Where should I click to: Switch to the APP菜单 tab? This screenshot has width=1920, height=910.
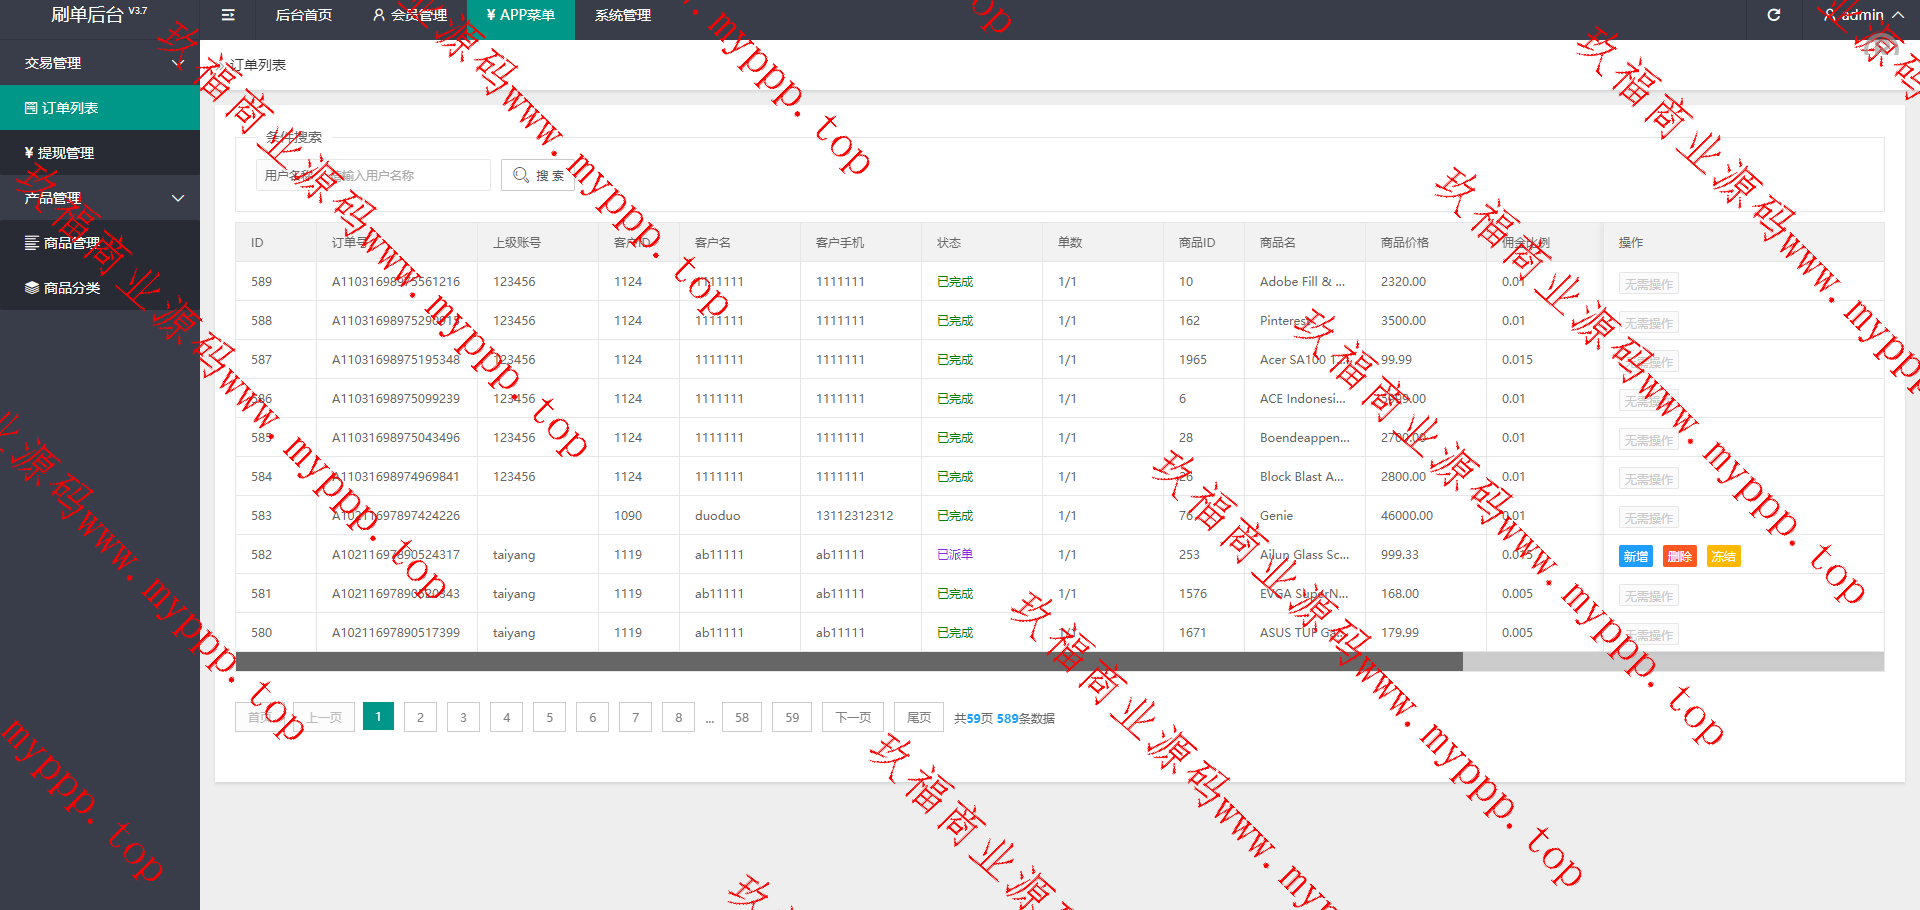coord(520,15)
